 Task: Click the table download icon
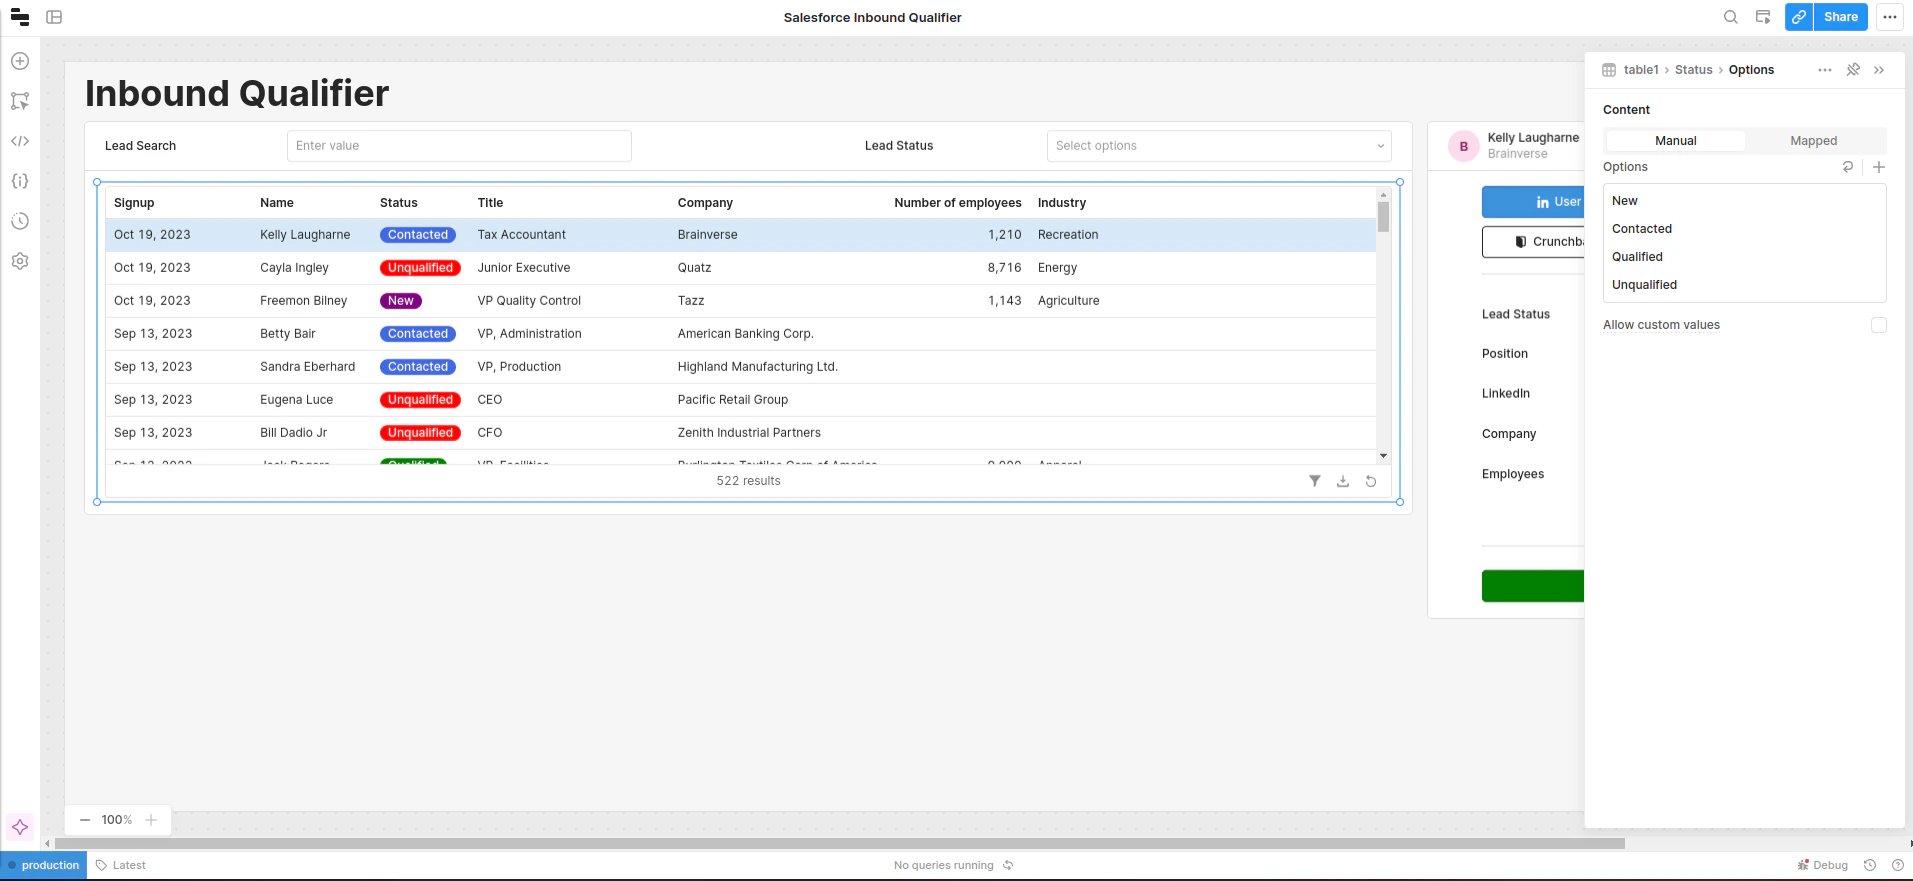coord(1343,481)
